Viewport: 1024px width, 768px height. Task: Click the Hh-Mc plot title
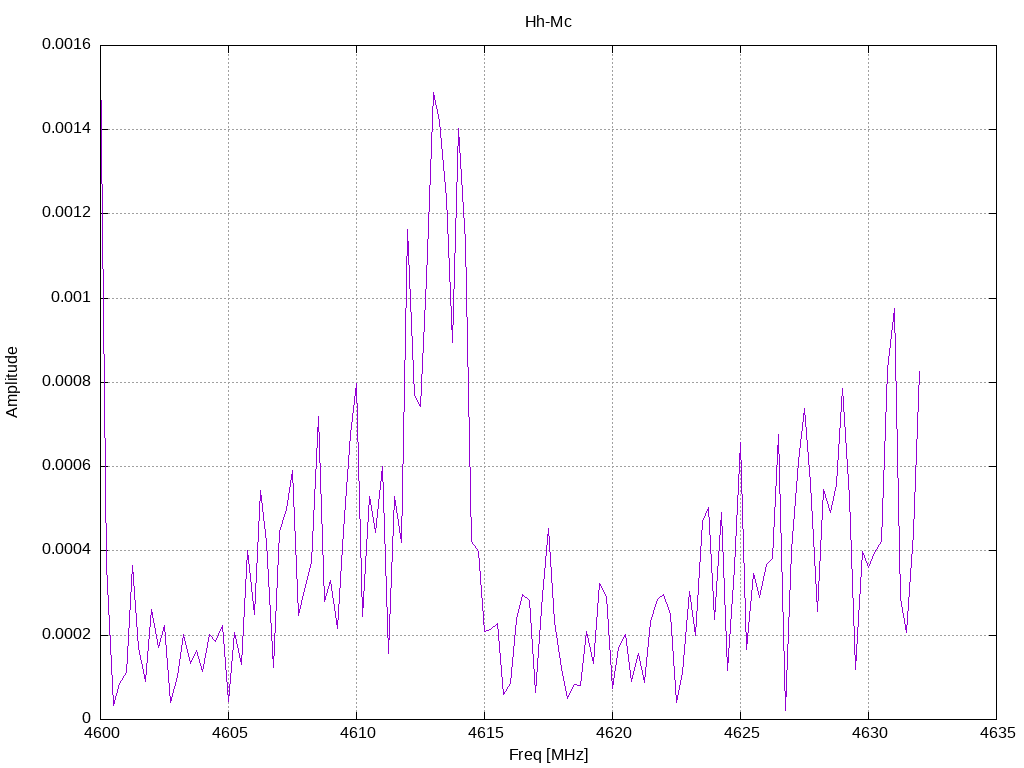click(548, 22)
